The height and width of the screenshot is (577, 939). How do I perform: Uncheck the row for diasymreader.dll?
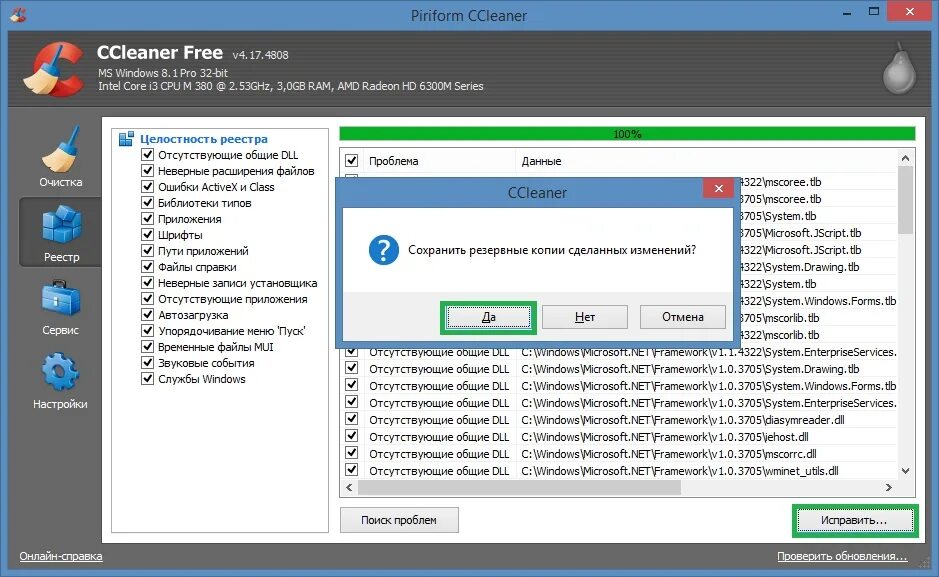pos(352,419)
